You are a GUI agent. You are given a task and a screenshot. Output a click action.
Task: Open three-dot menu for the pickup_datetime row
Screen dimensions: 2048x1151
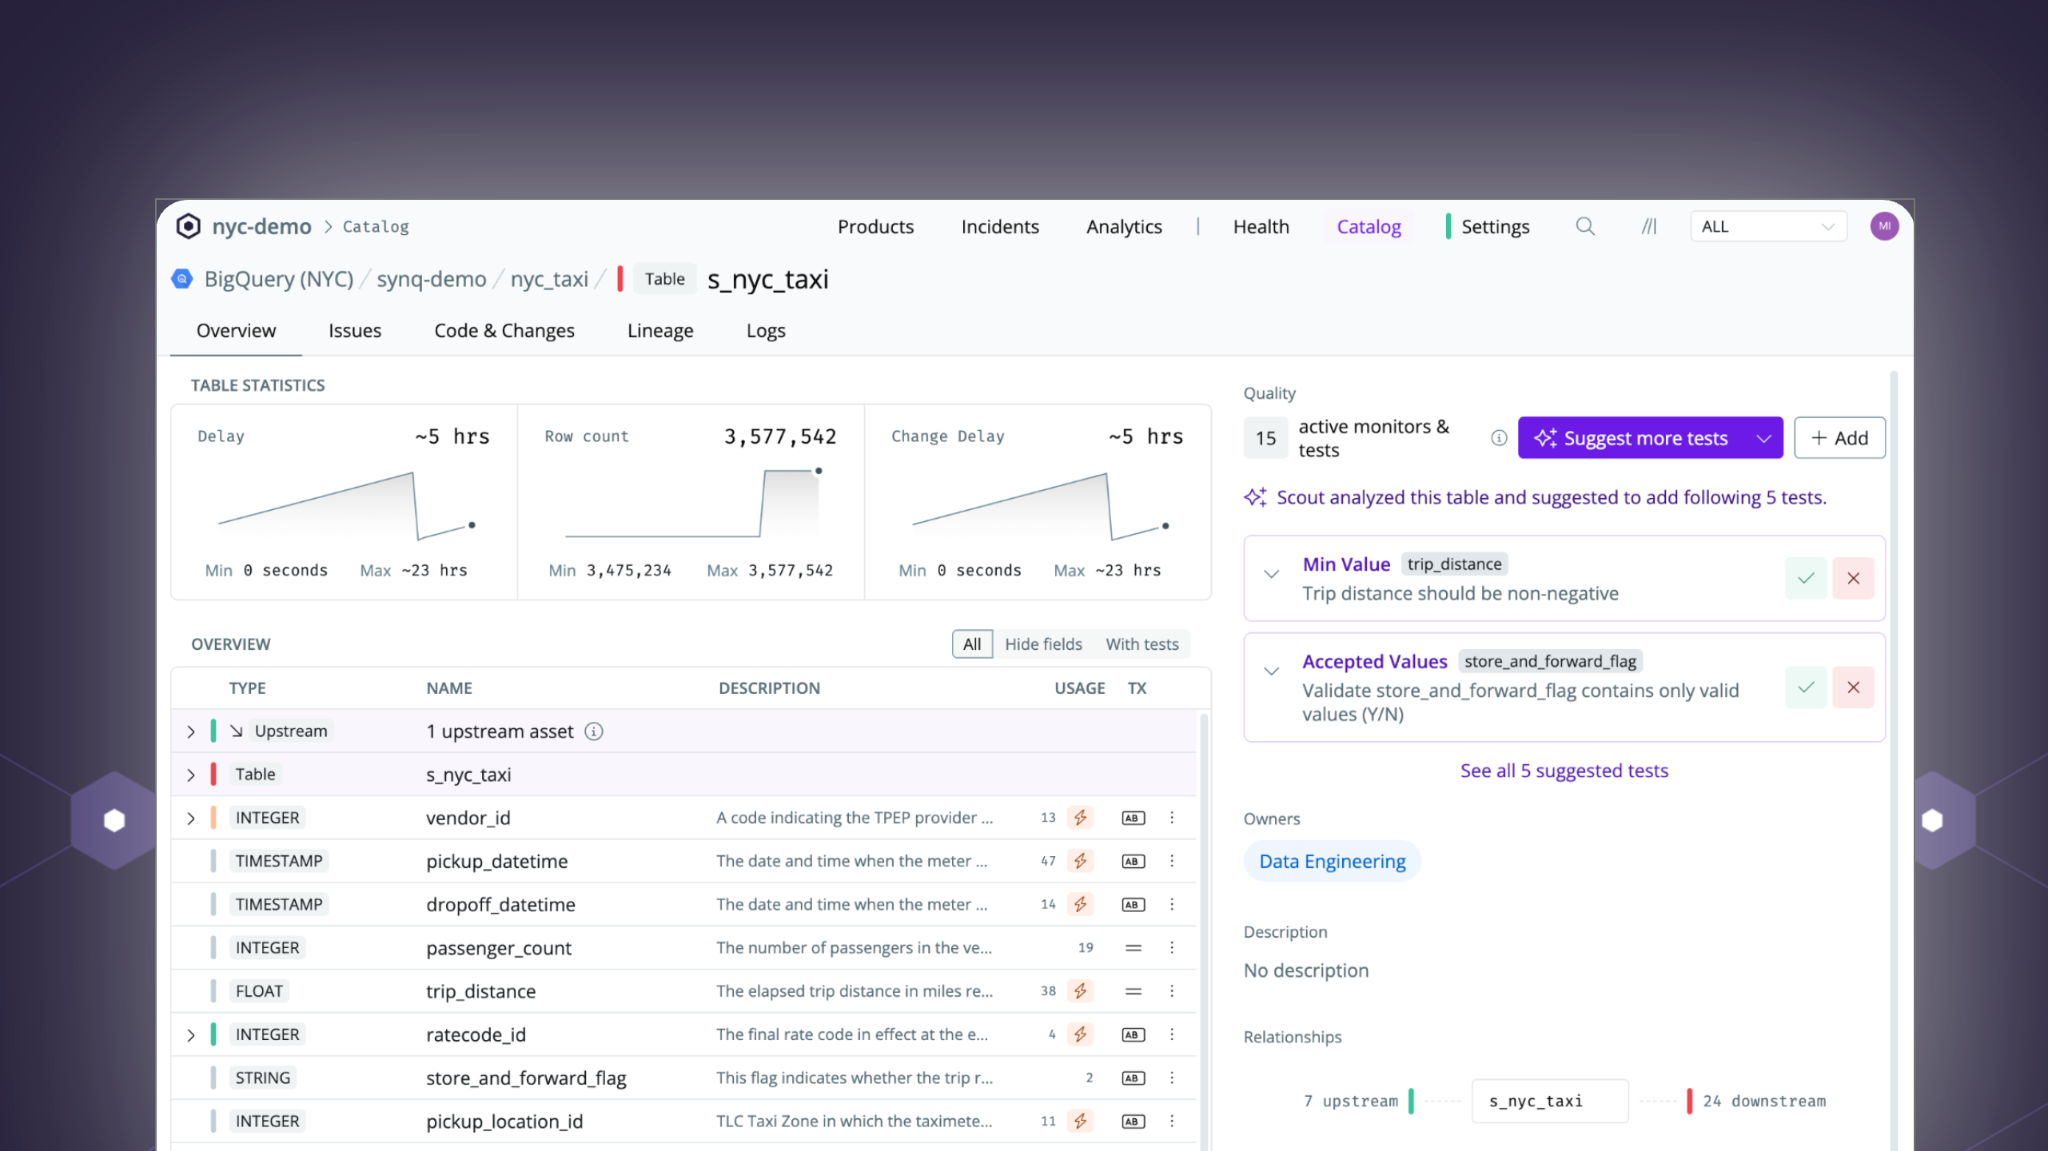pos(1172,861)
